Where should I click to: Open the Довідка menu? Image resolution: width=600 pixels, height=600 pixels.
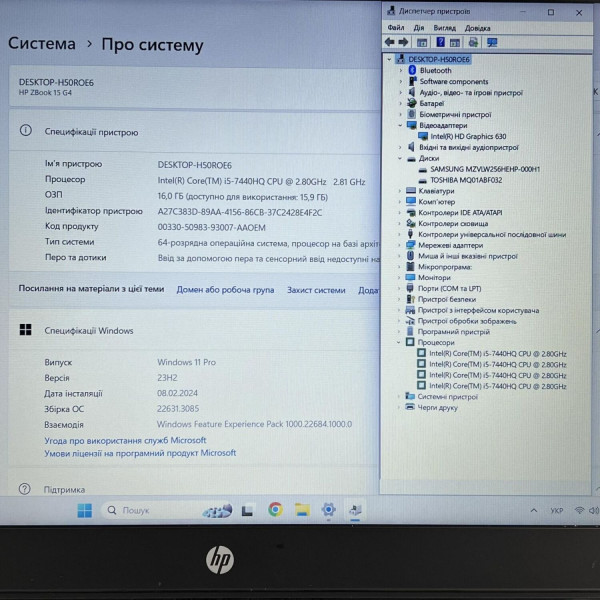click(477, 28)
